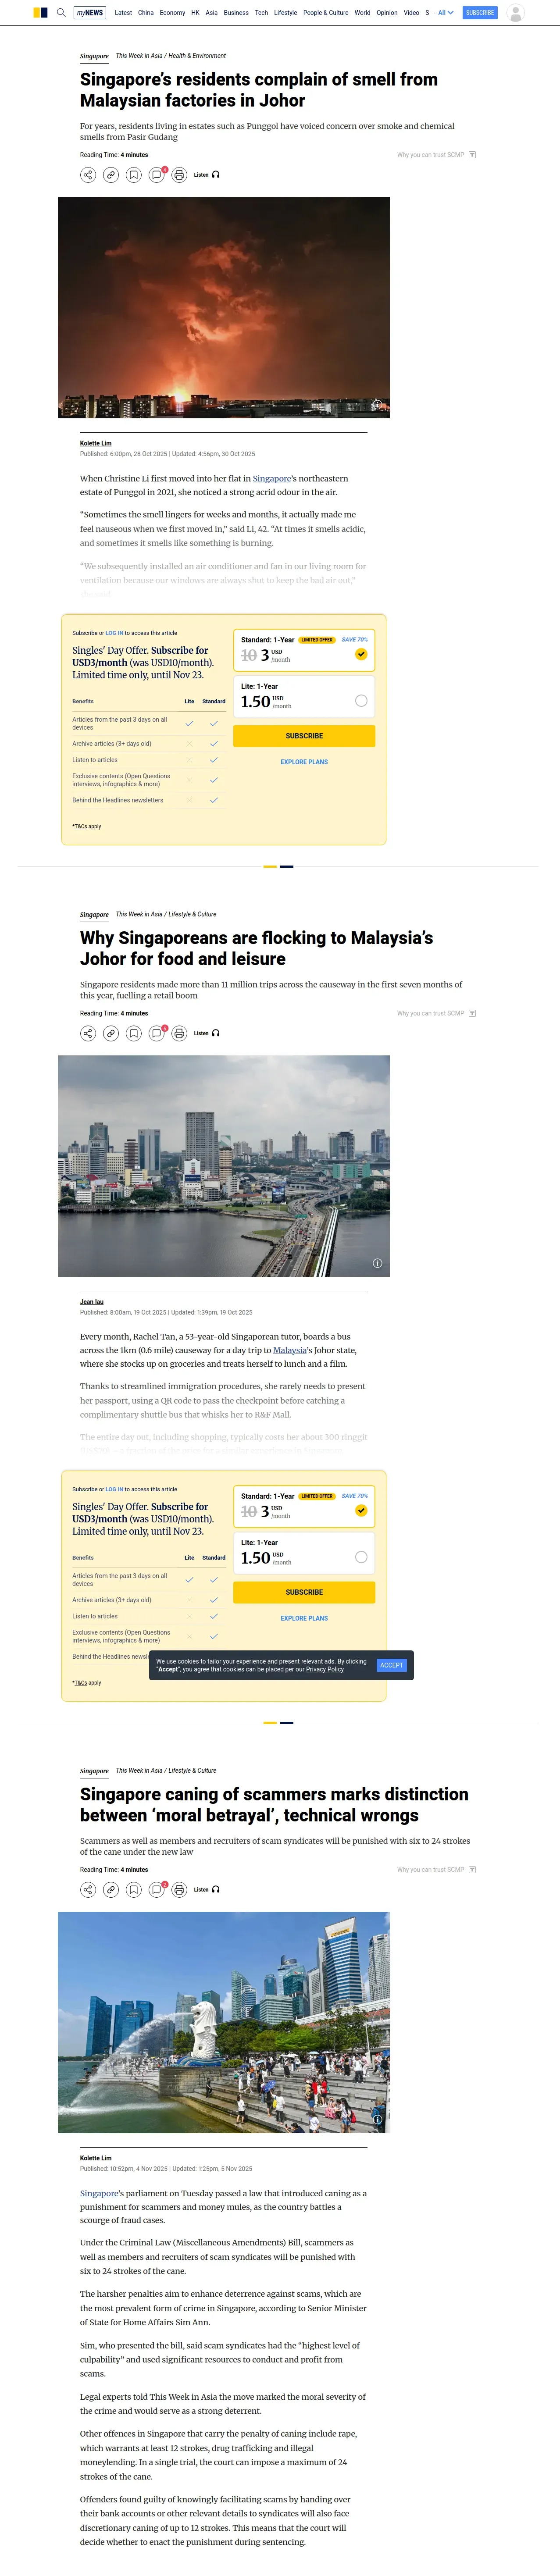
Task: Go to the Latest section
Action: coord(123,13)
